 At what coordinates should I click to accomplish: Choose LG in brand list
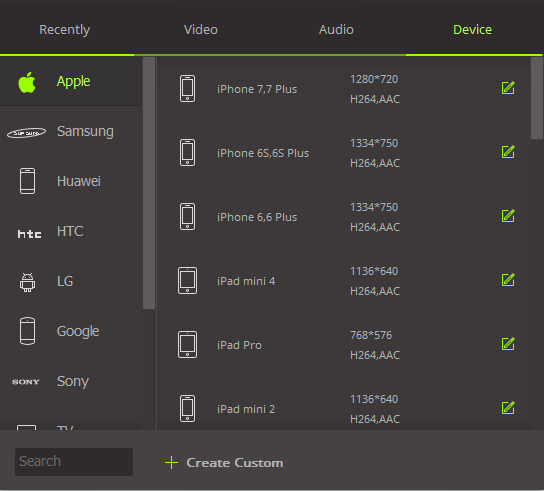coord(65,281)
